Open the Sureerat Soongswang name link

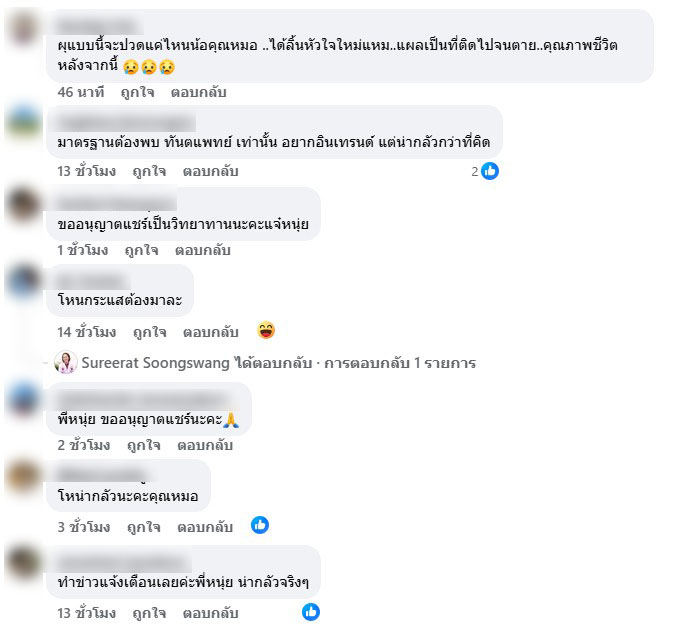click(x=155, y=363)
